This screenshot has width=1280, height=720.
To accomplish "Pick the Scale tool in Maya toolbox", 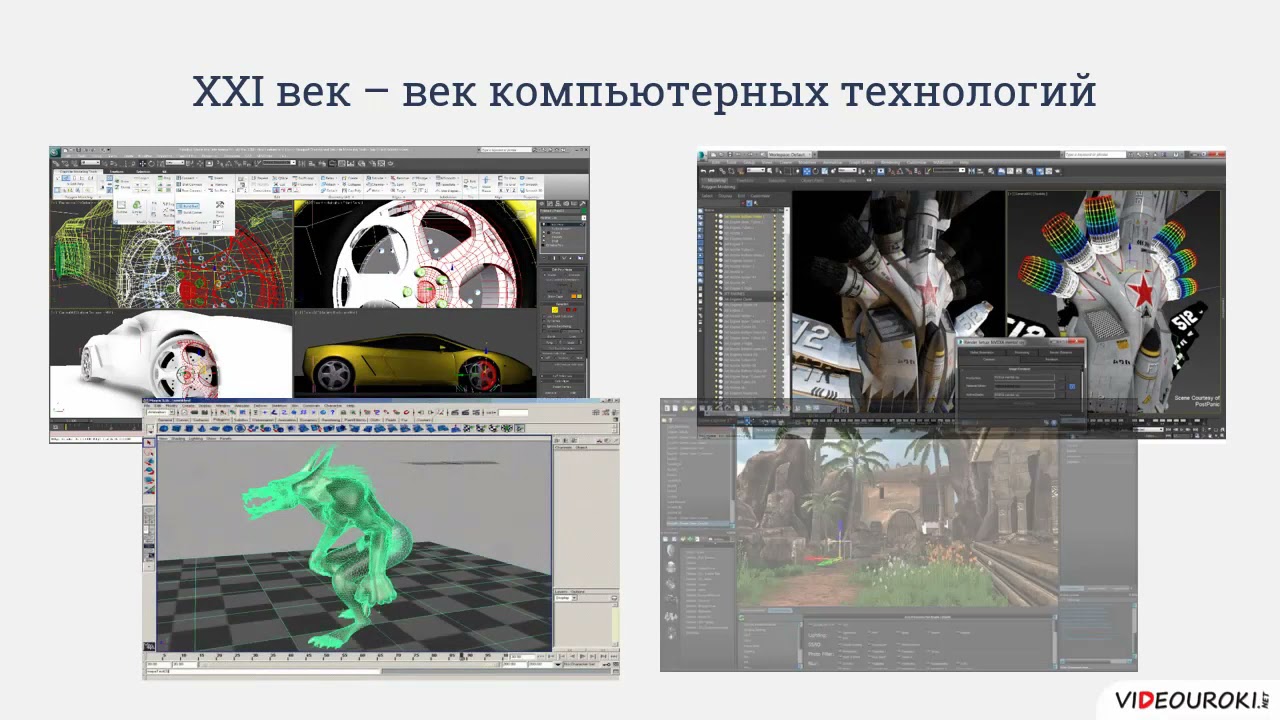I will pyautogui.click(x=149, y=479).
